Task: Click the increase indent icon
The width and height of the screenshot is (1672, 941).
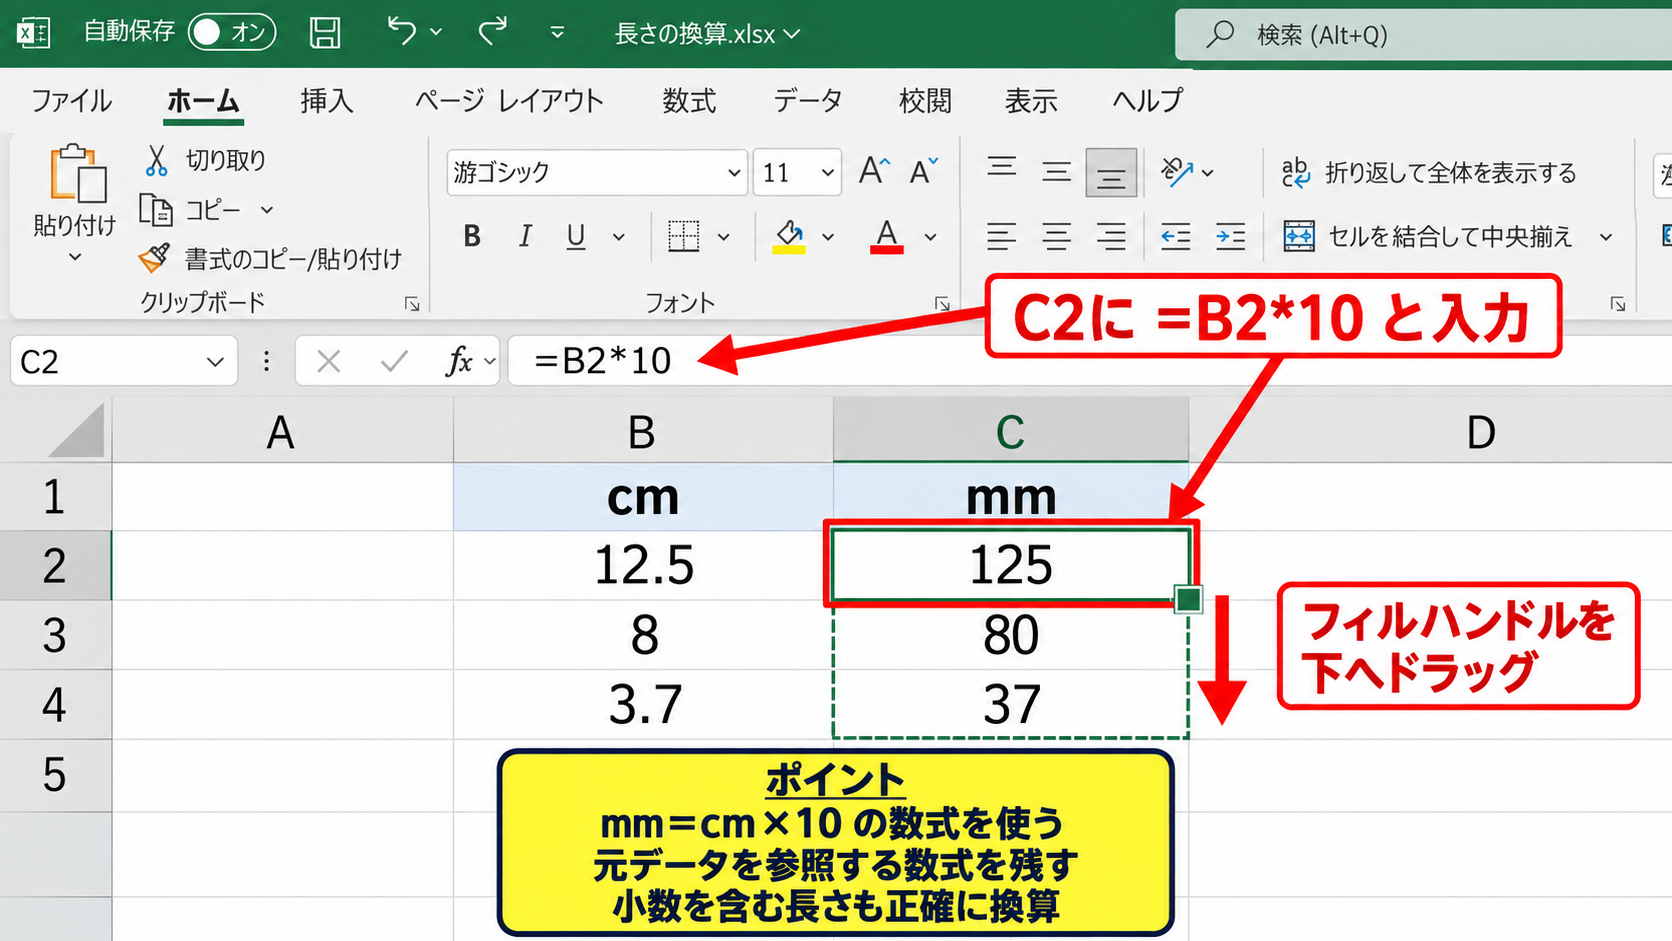Action: (x=1230, y=237)
